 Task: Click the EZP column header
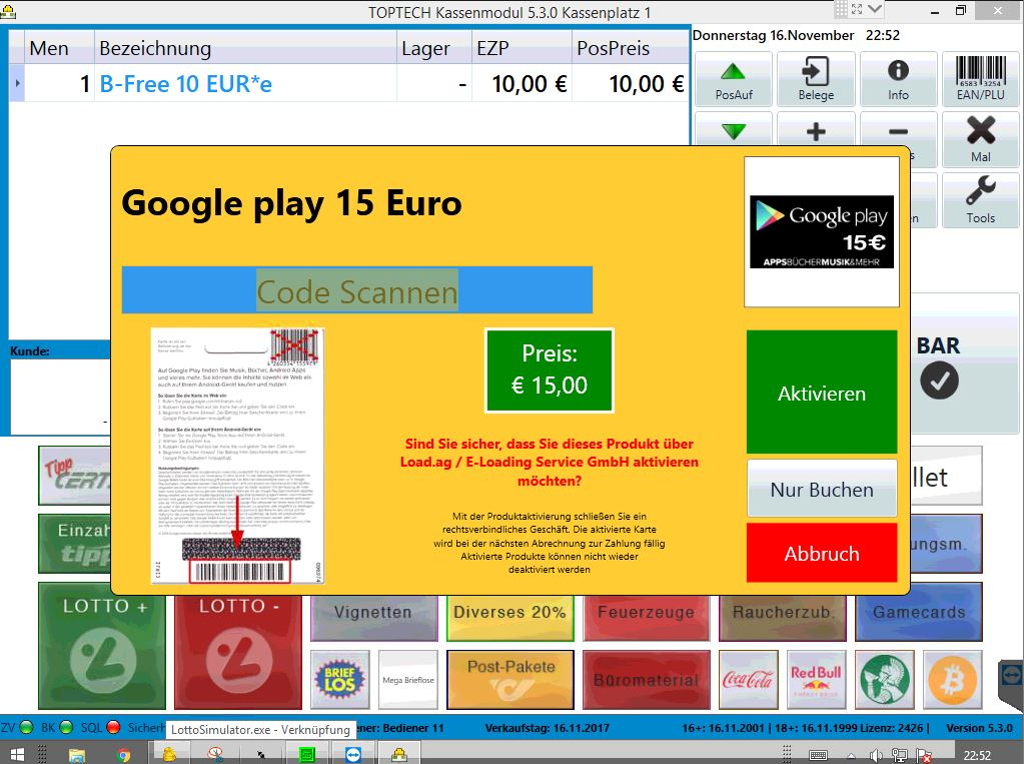click(x=522, y=48)
